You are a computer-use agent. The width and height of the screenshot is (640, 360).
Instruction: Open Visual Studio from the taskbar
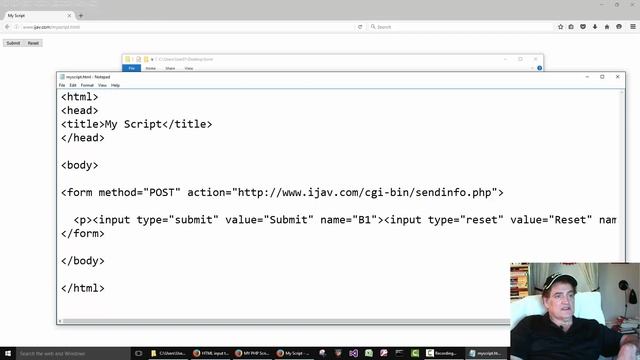[353, 353]
